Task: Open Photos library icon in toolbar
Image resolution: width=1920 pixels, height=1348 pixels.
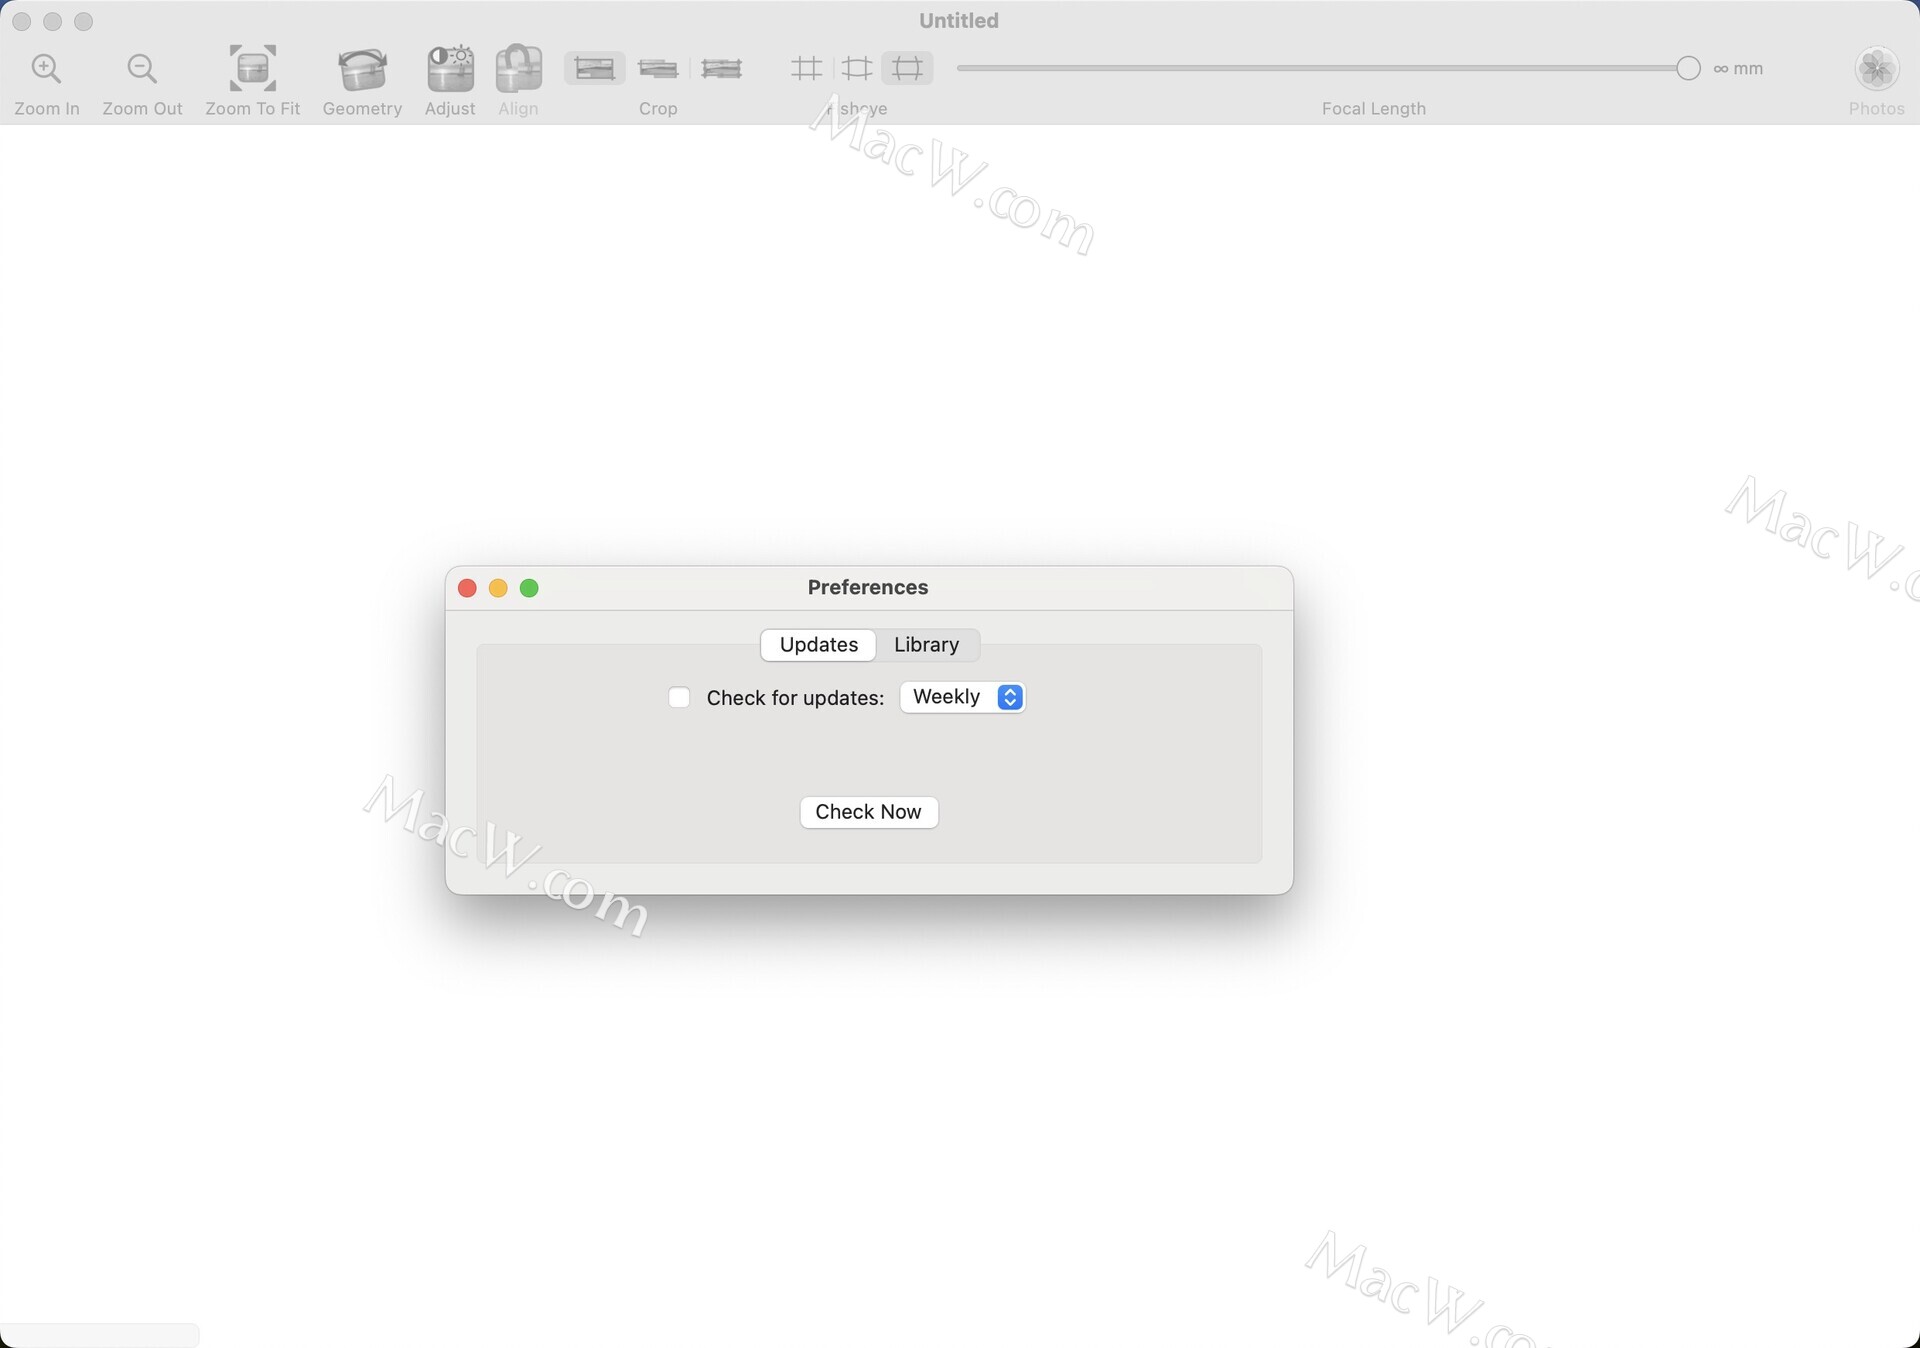Action: click(x=1876, y=69)
